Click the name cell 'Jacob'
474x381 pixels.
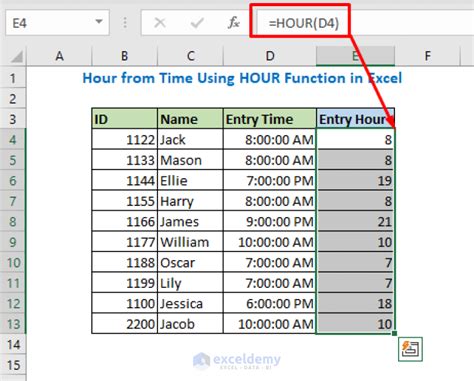pos(190,324)
